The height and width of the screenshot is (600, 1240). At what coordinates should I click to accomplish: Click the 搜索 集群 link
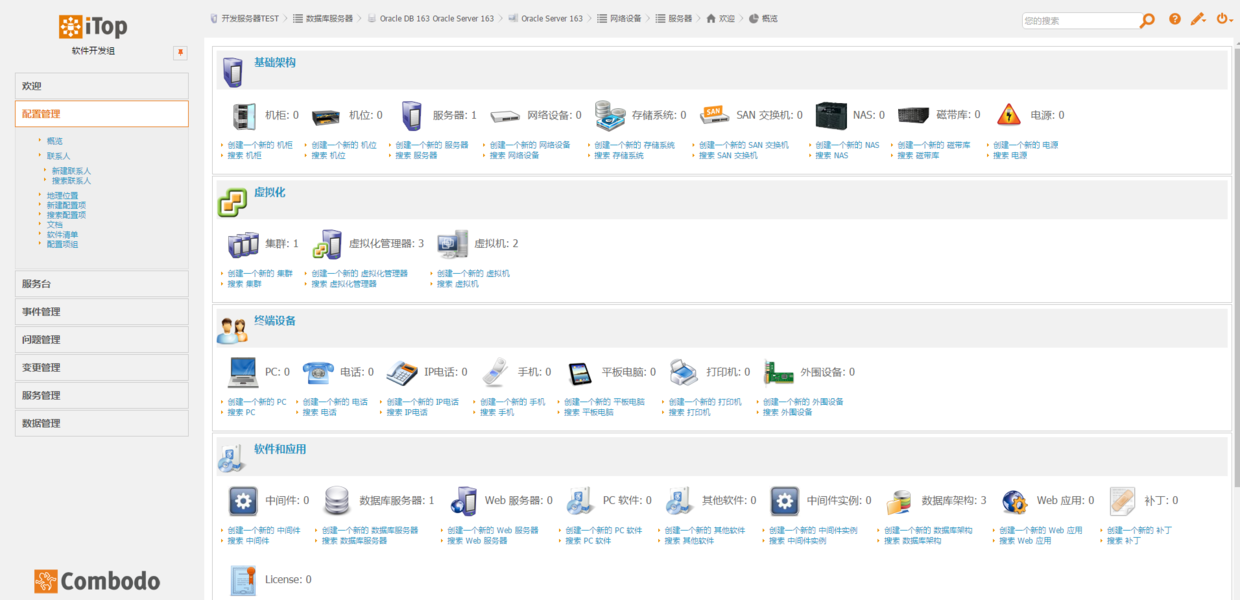point(244,284)
